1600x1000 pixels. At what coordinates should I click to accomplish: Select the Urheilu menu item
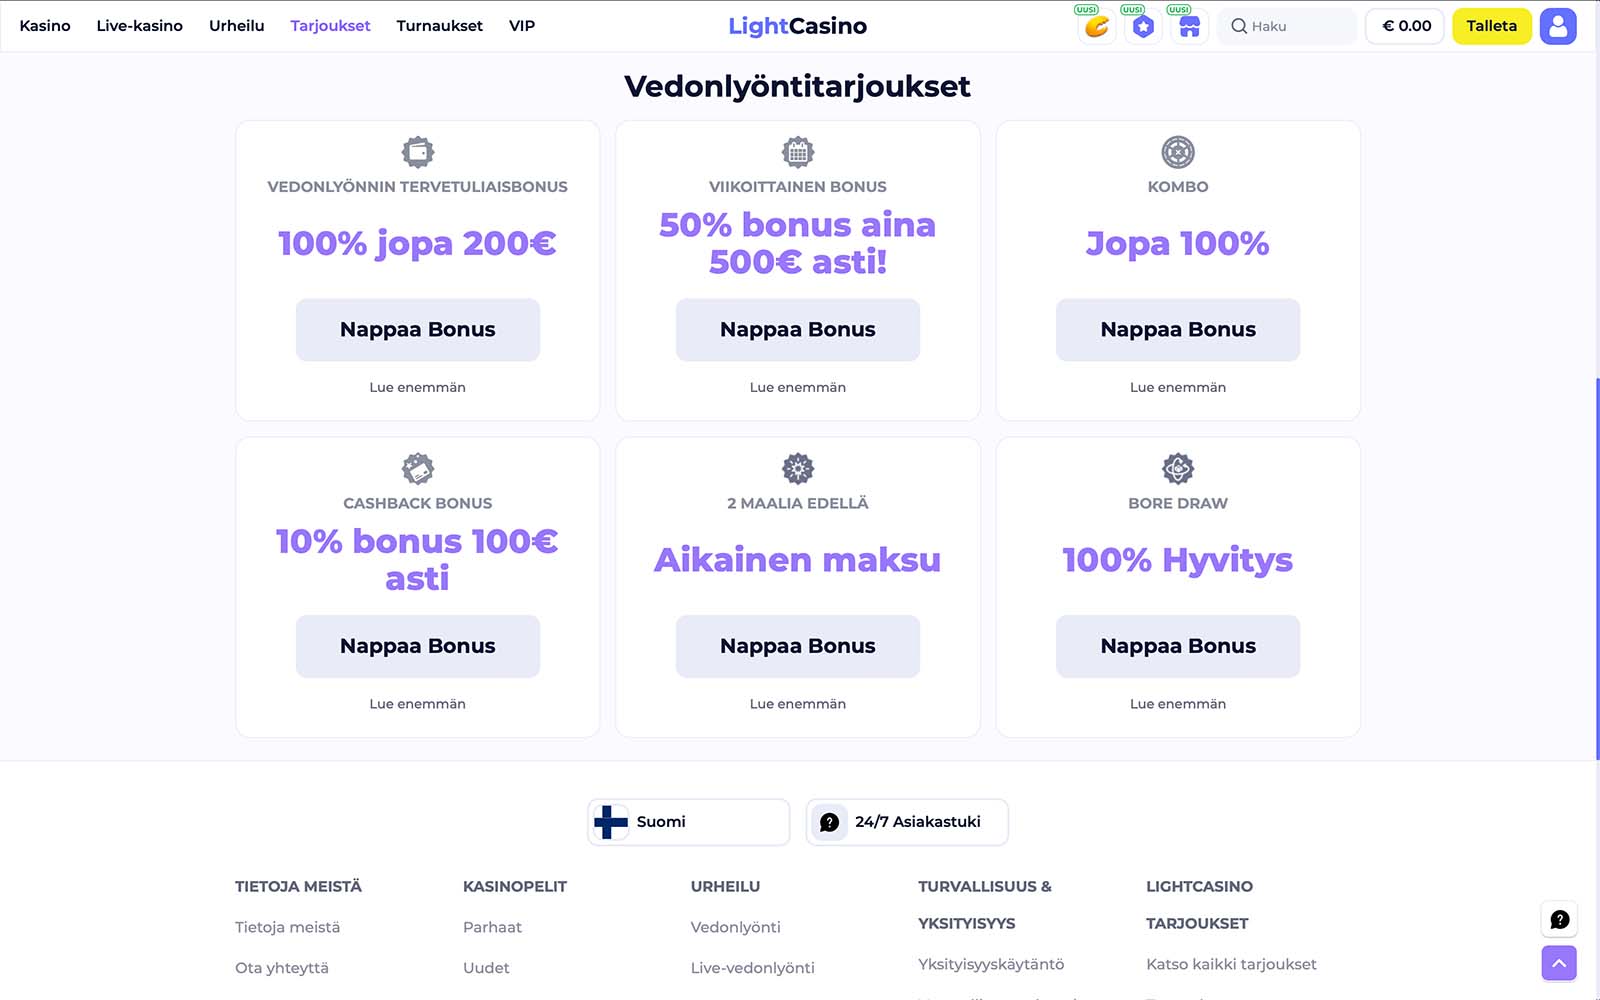coord(236,26)
